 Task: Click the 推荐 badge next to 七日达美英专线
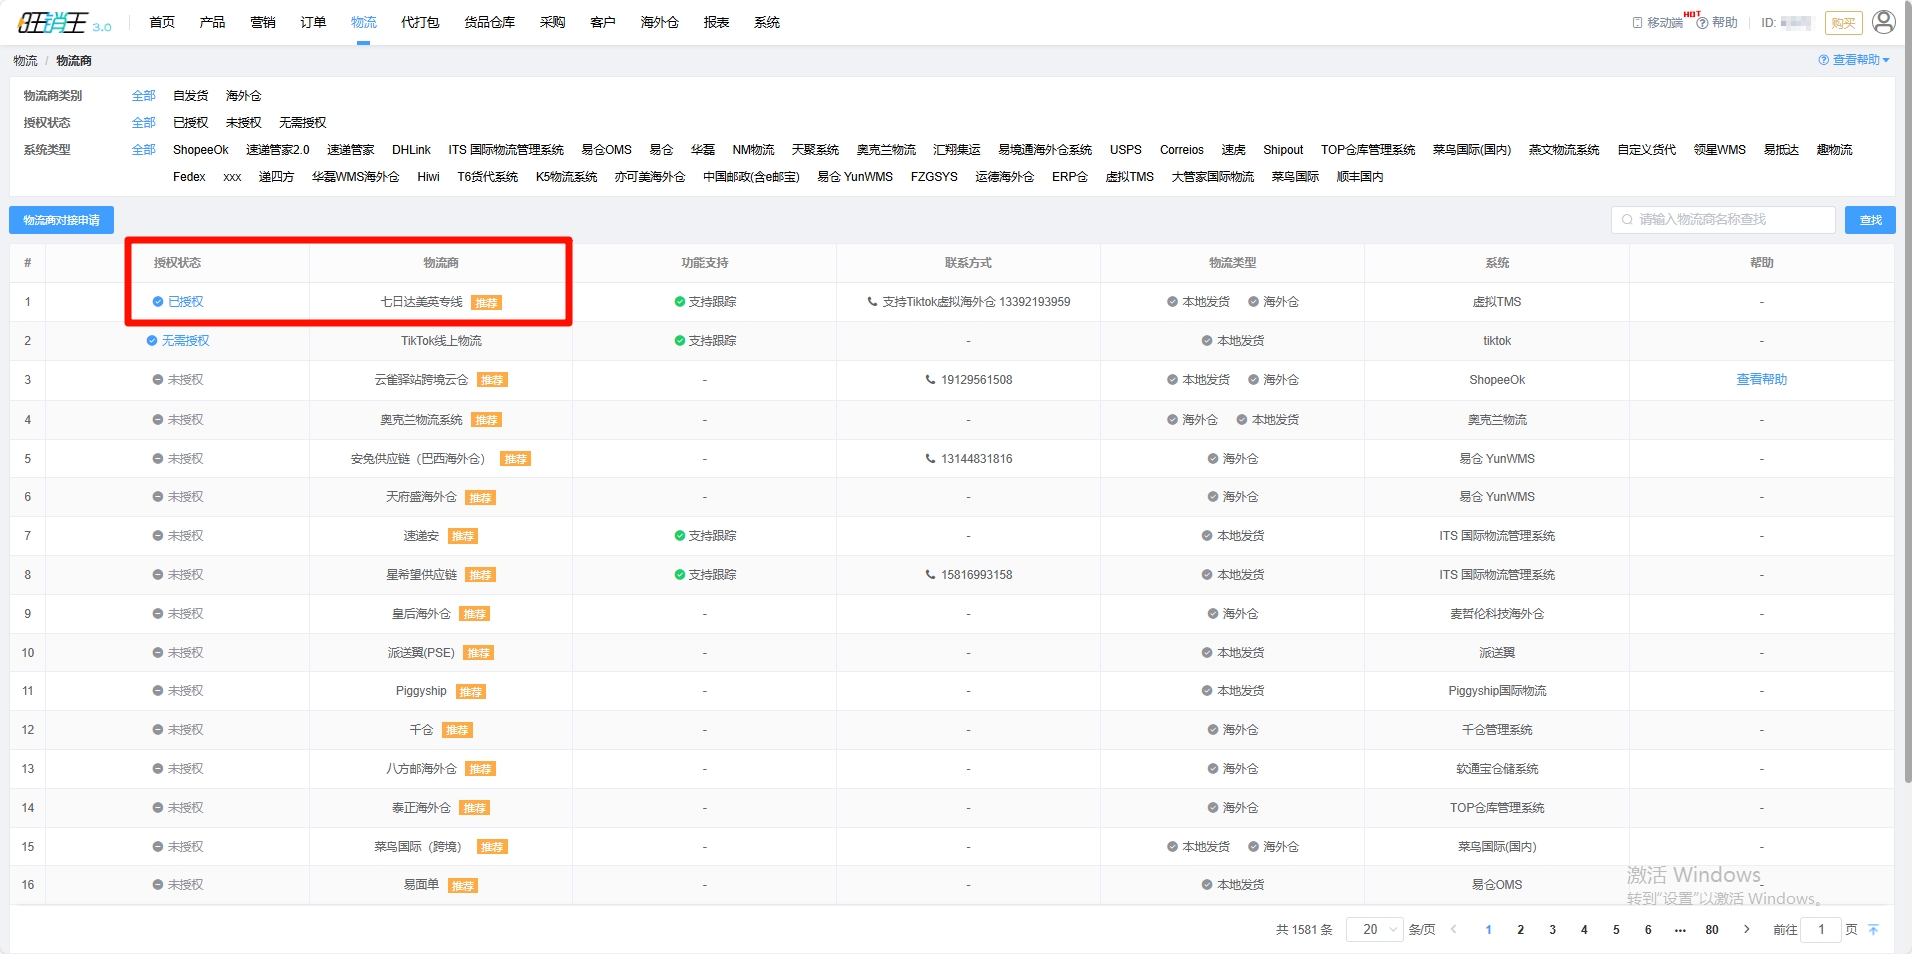pos(486,303)
